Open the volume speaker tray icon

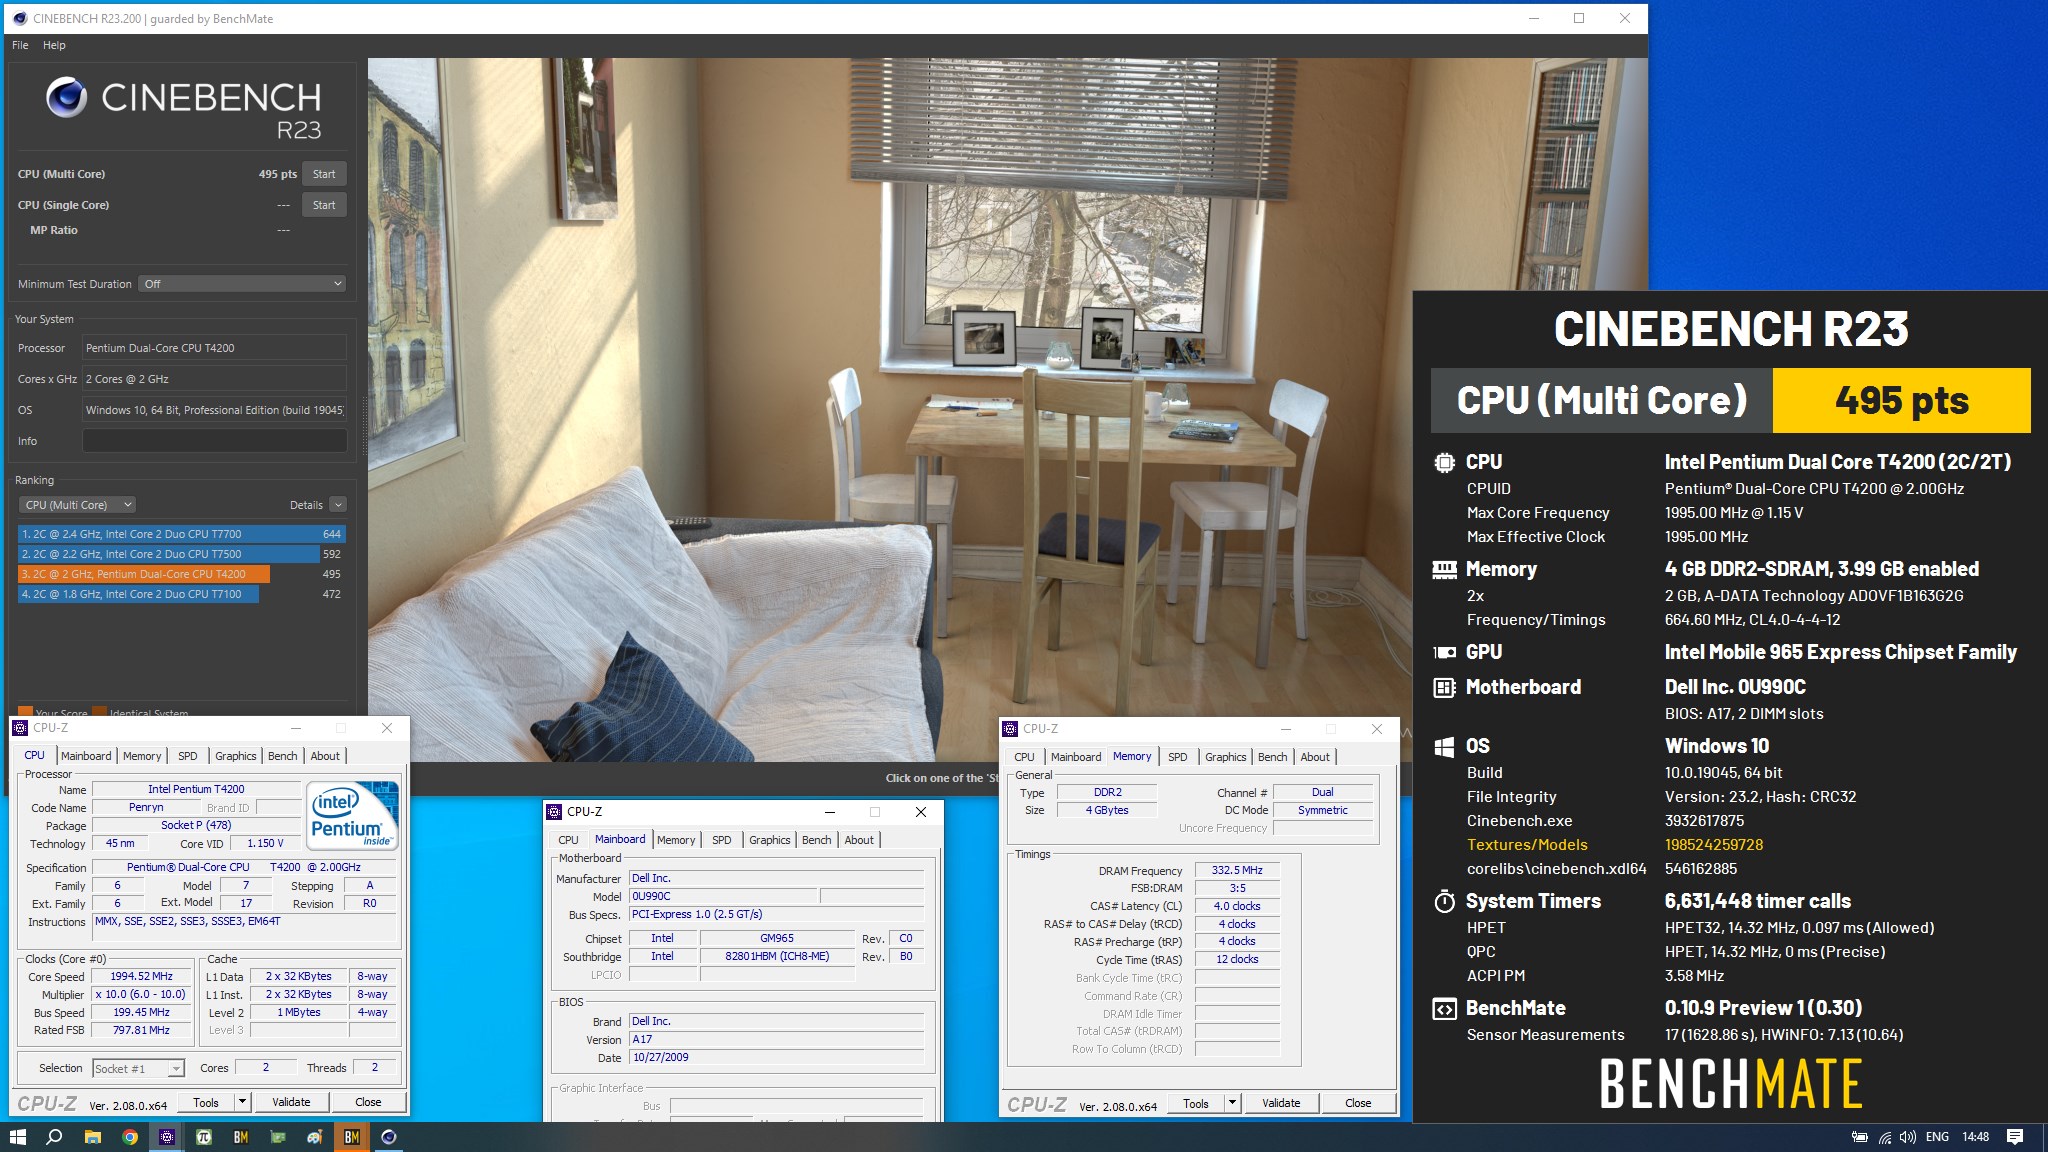[1908, 1137]
